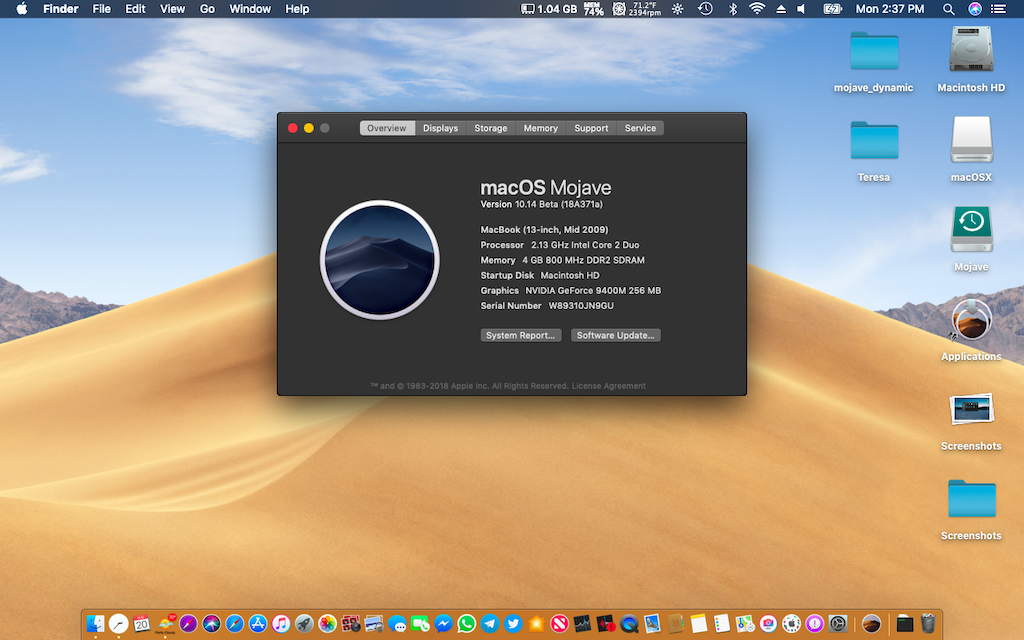Open the License Agreement link
This screenshot has width=1024, height=640.
(x=609, y=386)
